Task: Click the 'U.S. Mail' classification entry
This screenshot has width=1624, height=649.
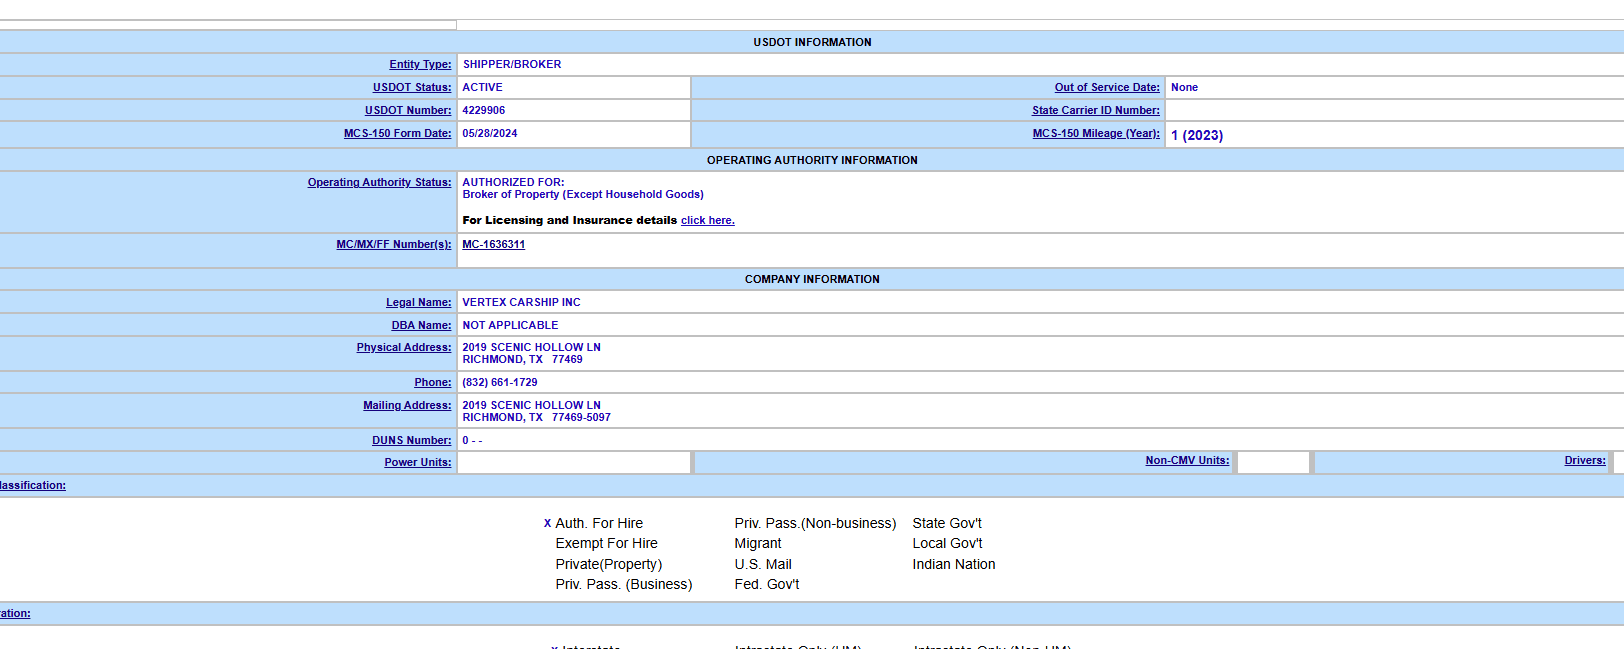Action: pos(763,564)
